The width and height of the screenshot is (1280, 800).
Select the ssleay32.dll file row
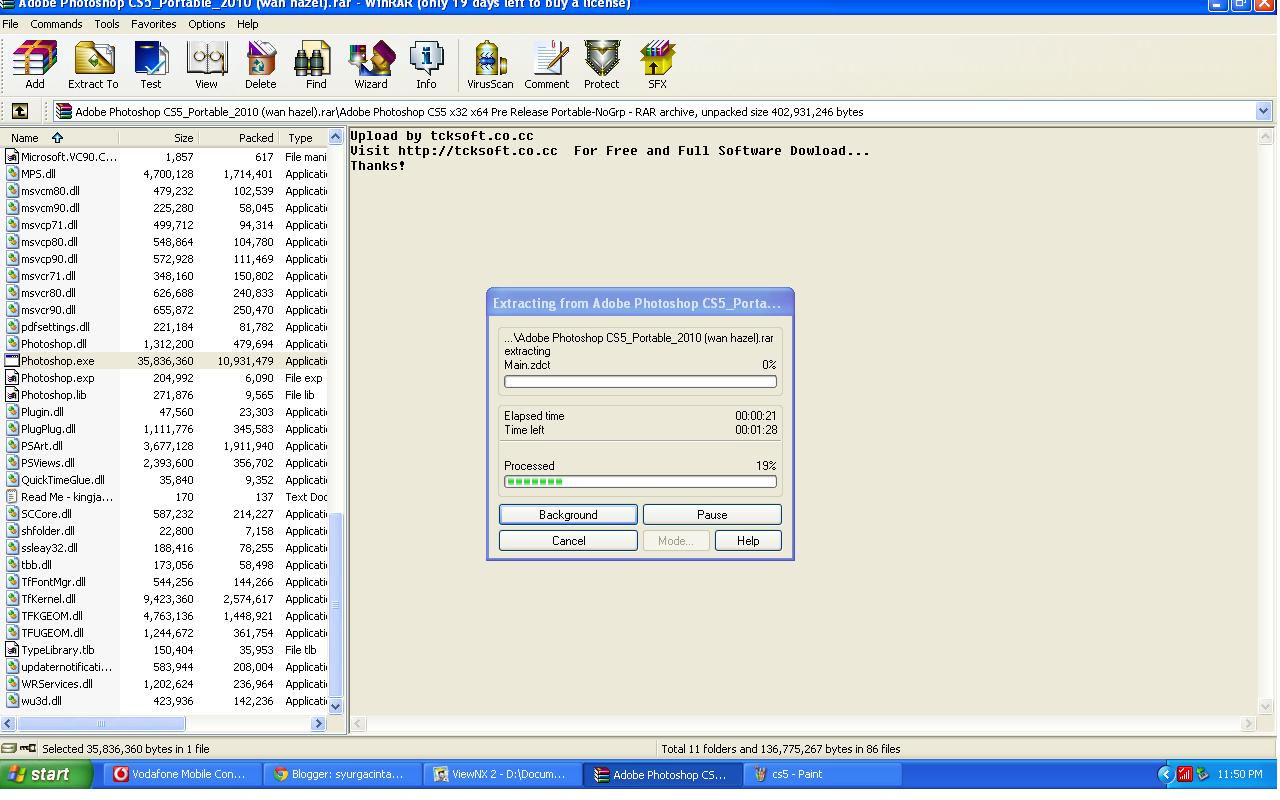coord(165,548)
